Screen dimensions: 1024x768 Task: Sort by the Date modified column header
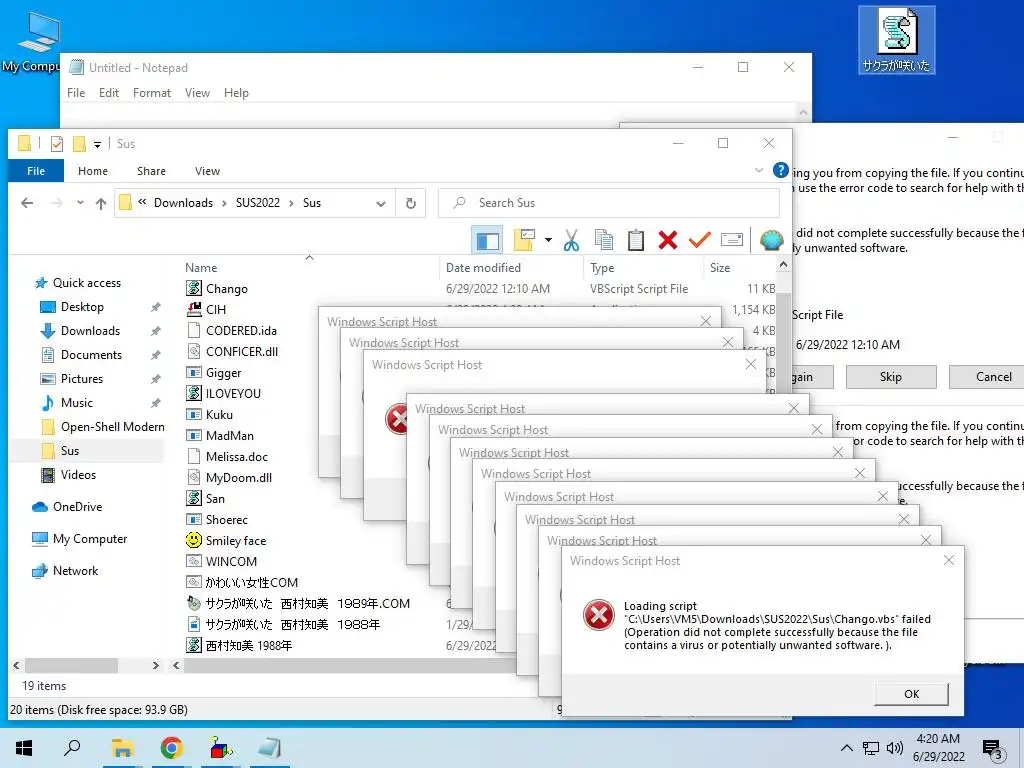tap(483, 268)
